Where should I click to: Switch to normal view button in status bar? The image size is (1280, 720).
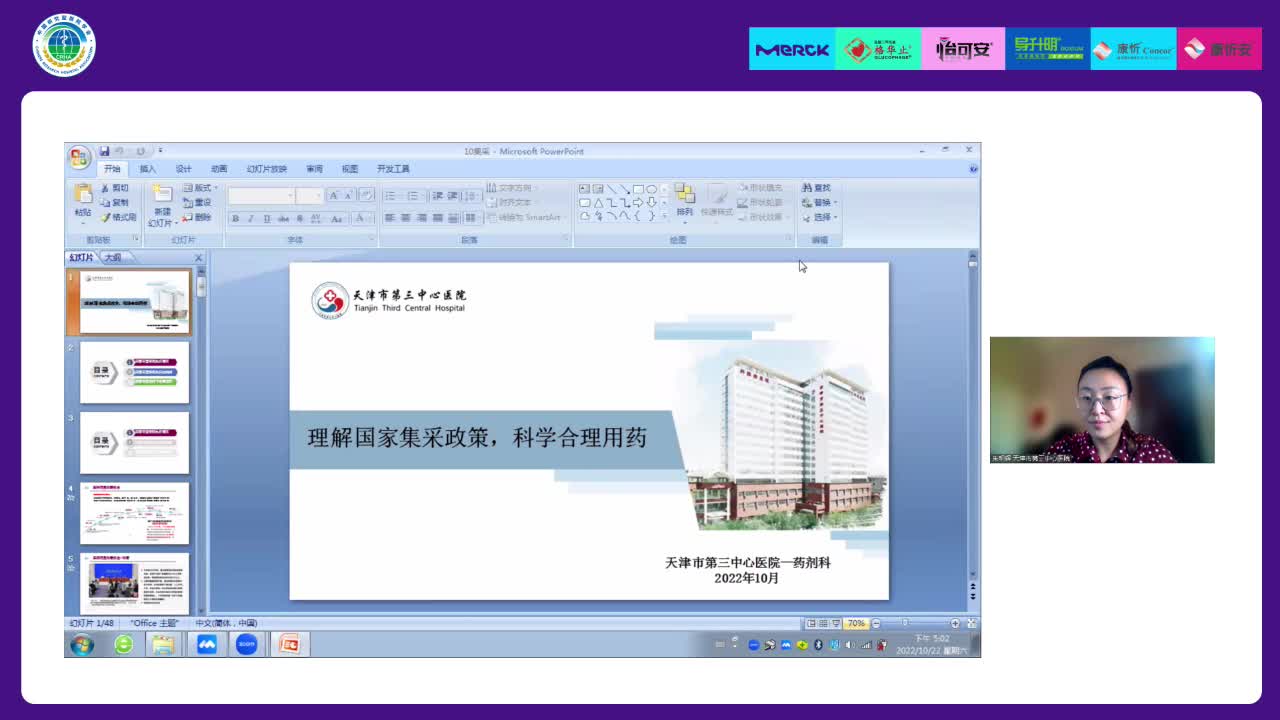[x=811, y=623]
